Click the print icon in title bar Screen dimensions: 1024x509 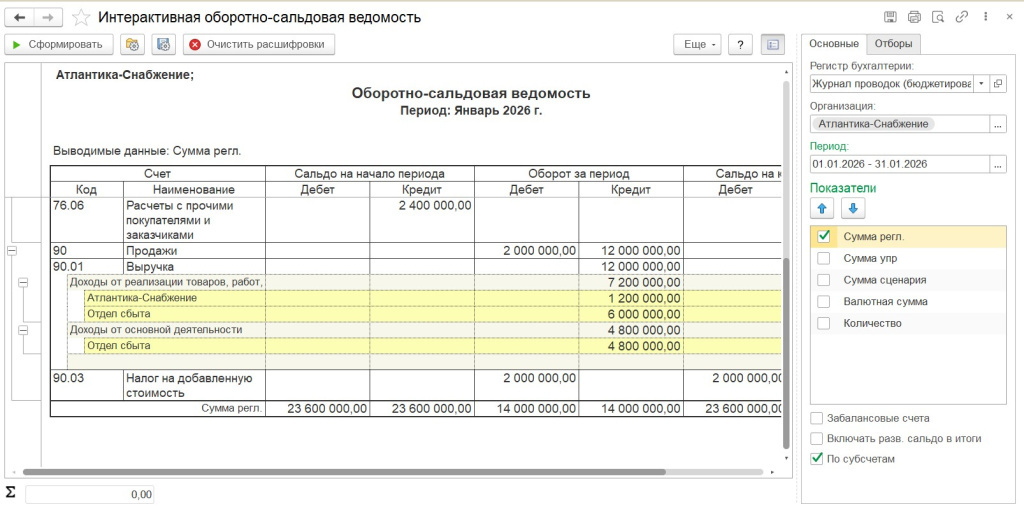coord(914,17)
